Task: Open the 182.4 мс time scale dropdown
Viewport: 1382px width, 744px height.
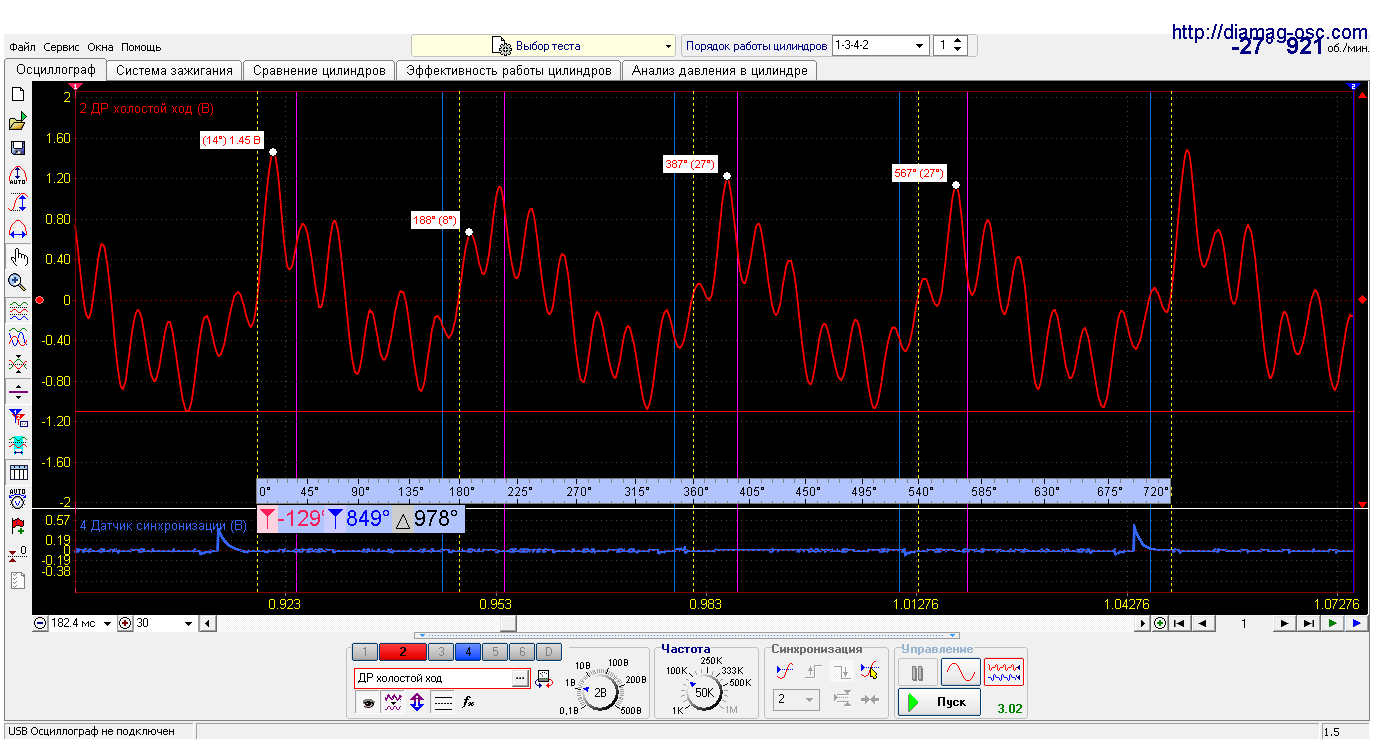Action: coord(108,623)
